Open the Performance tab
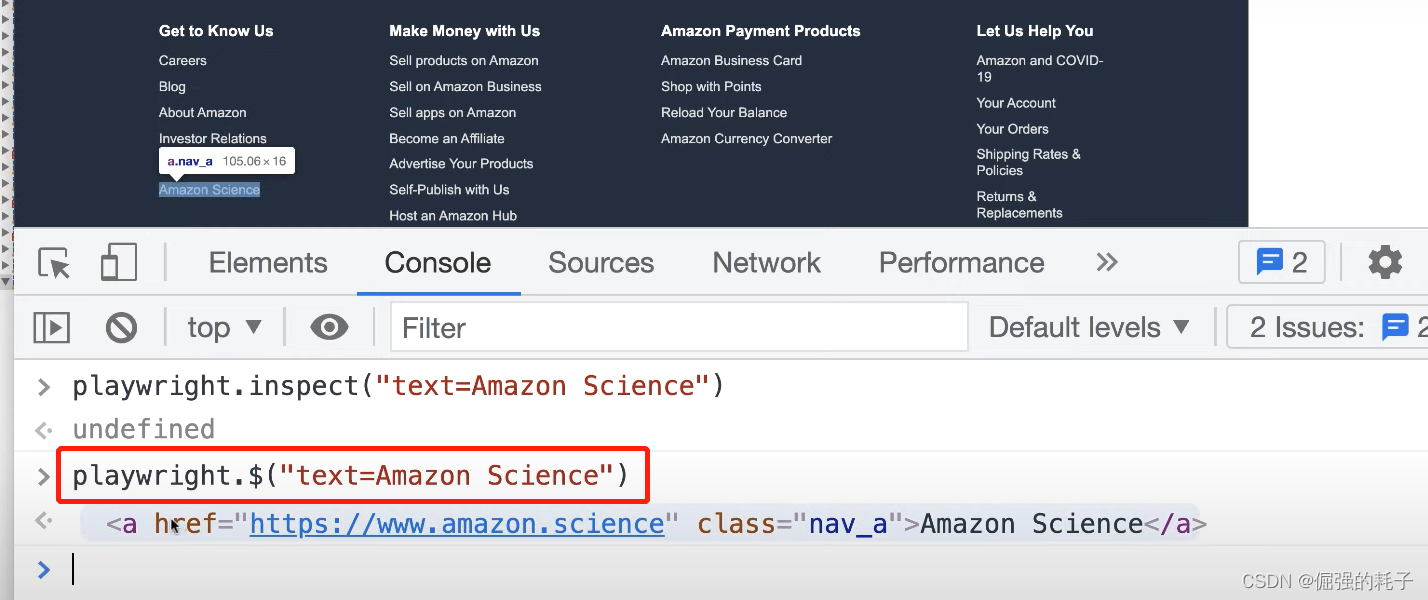Screen dimensions: 1428x600 click(961, 263)
